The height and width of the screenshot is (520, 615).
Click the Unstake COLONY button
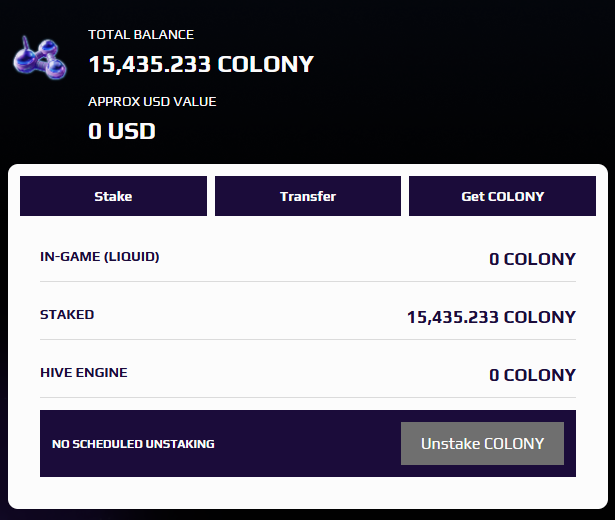tap(482, 444)
